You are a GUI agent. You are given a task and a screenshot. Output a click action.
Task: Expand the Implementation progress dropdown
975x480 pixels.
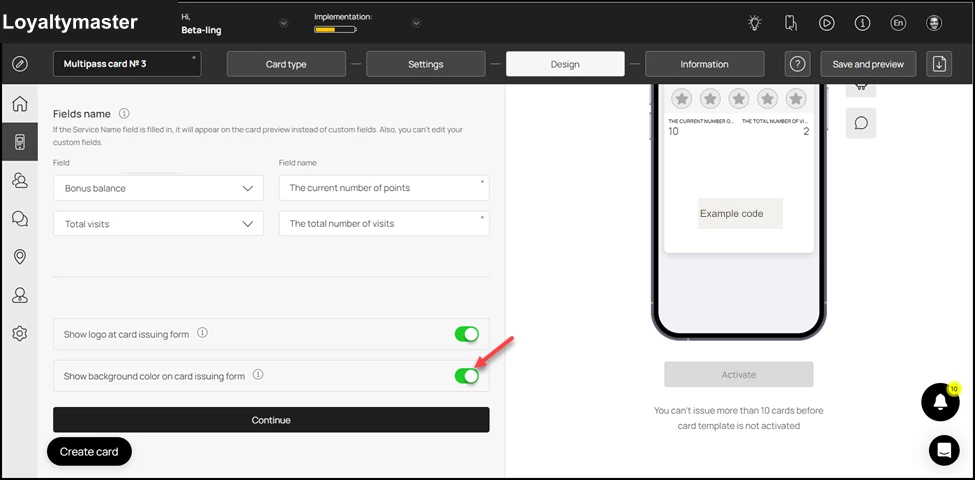click(416, 23)
